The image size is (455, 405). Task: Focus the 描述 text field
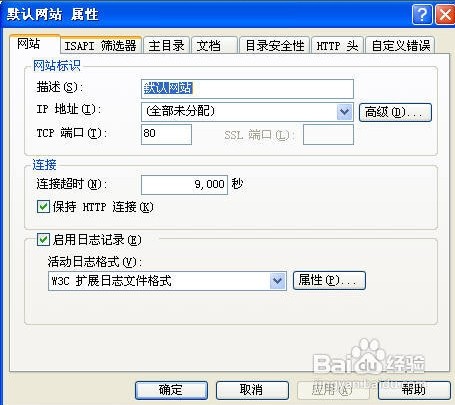[247, 89]
